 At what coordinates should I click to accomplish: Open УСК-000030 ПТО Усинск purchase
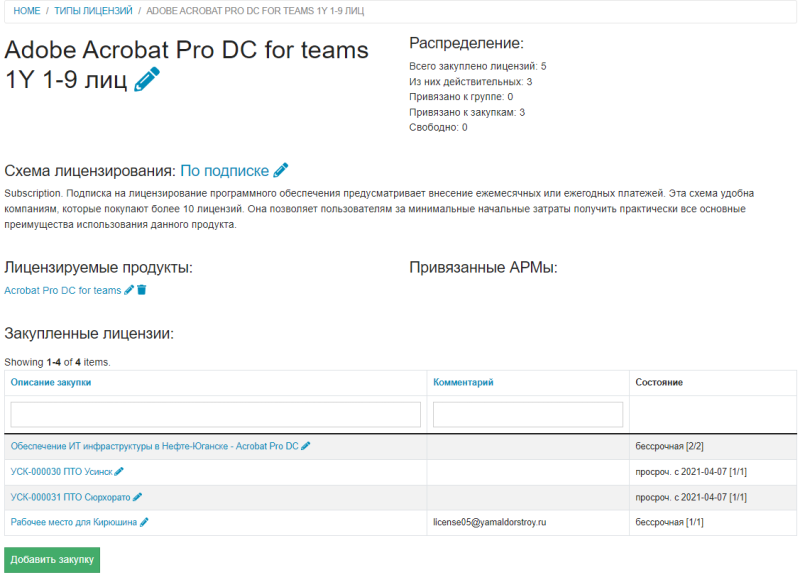[62, 471]
